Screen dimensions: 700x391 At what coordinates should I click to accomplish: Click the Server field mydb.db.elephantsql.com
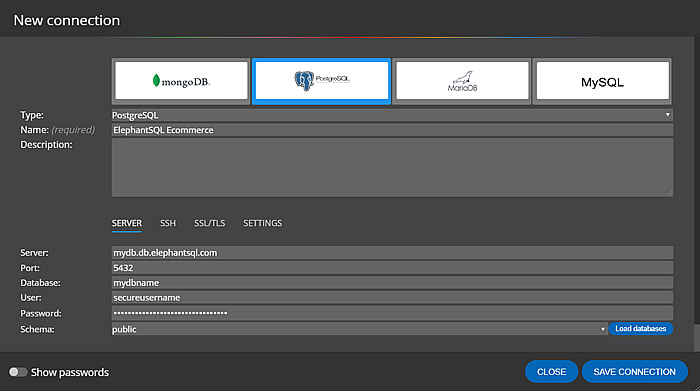click(392, 253)
